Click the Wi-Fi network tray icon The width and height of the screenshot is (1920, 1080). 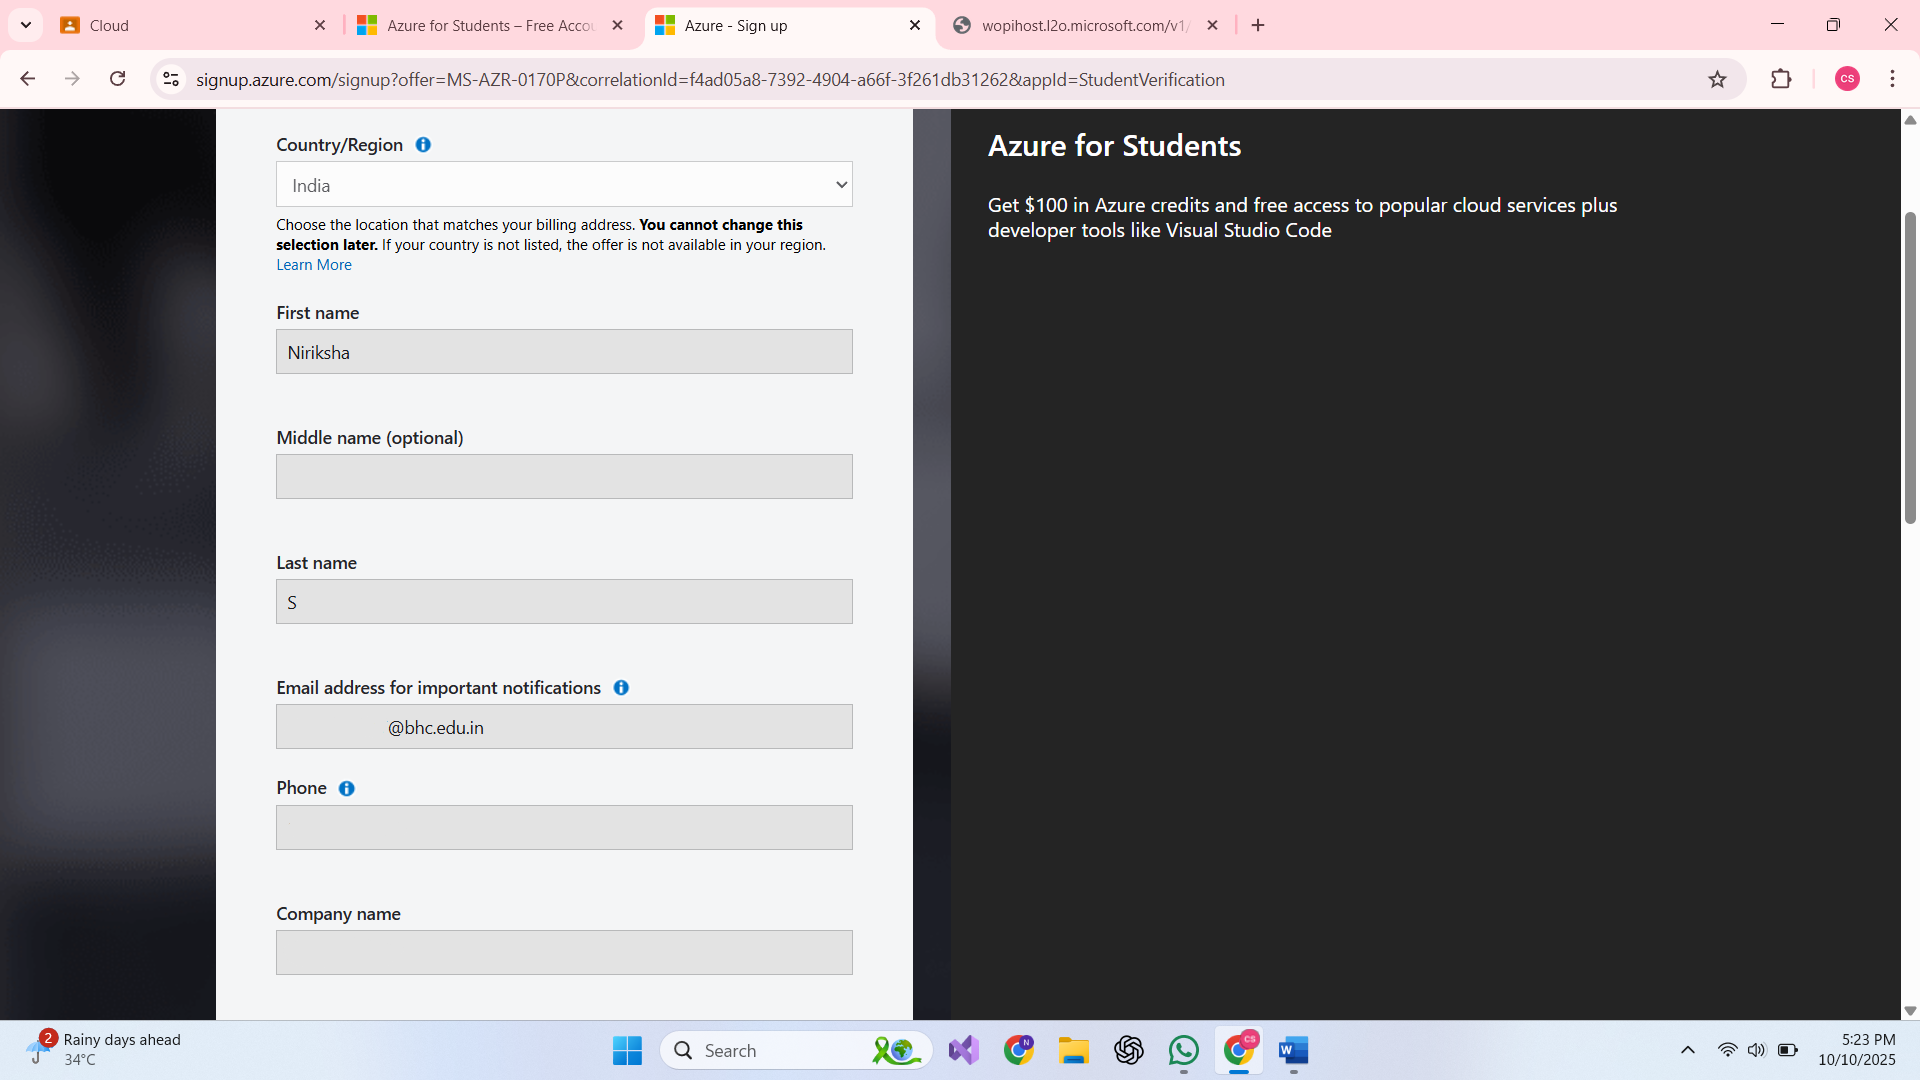point(1727,1050)
